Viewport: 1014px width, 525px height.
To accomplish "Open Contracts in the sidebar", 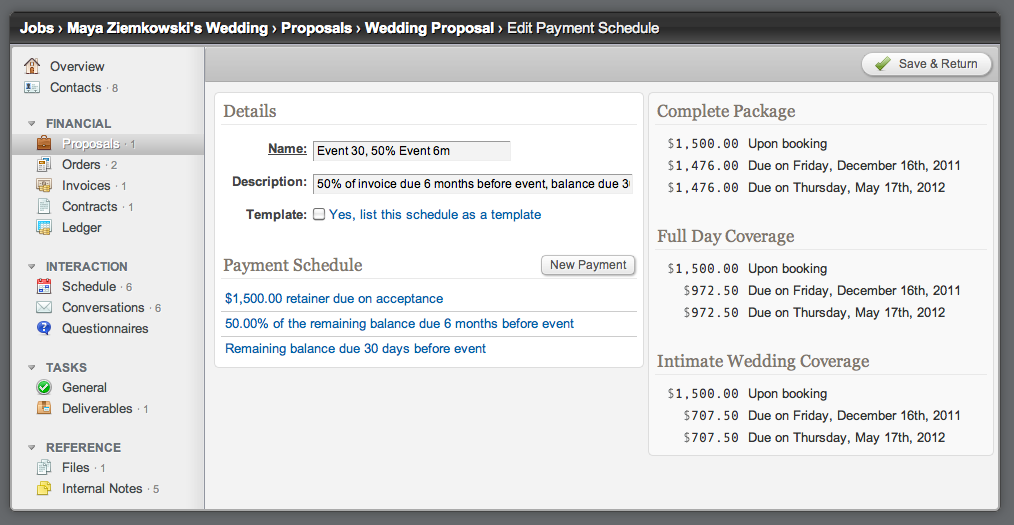I will [x=89, y=206].
